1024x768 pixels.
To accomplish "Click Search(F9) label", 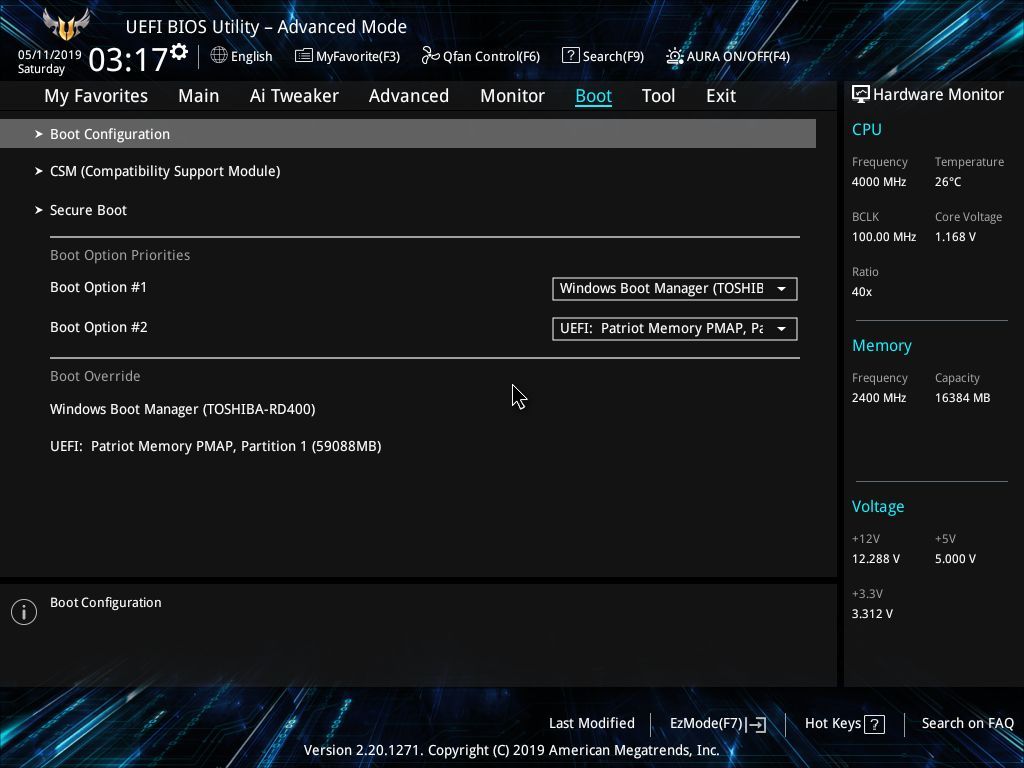I will pos(613,57).
